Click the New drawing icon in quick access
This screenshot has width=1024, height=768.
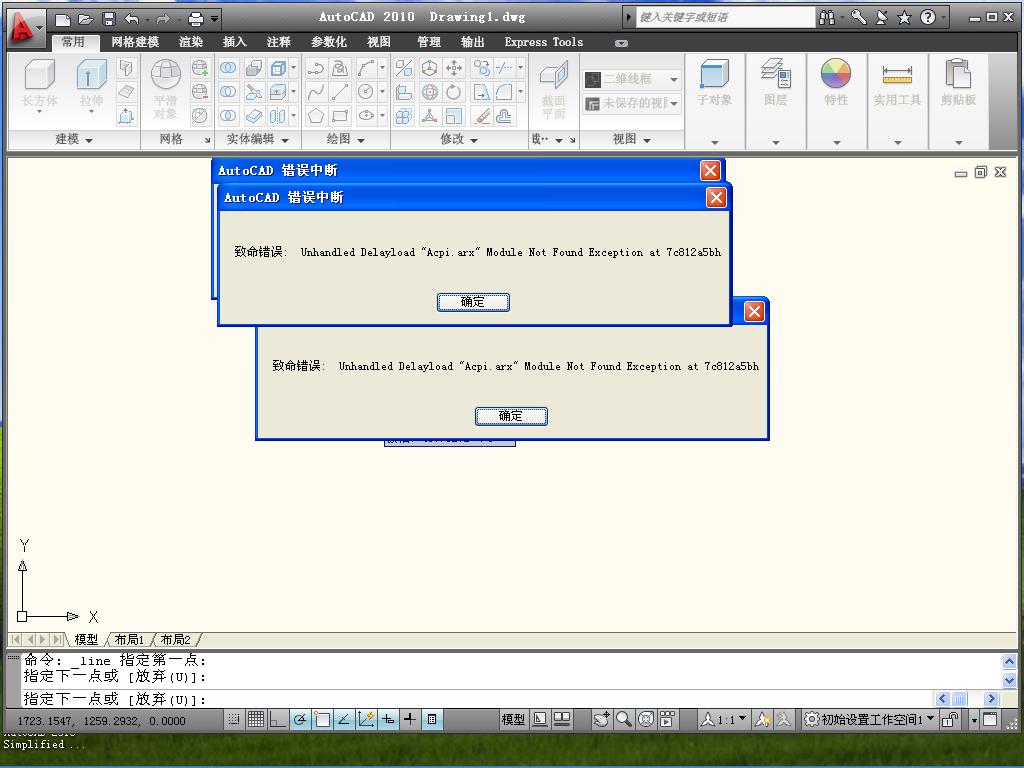(63, 19)
